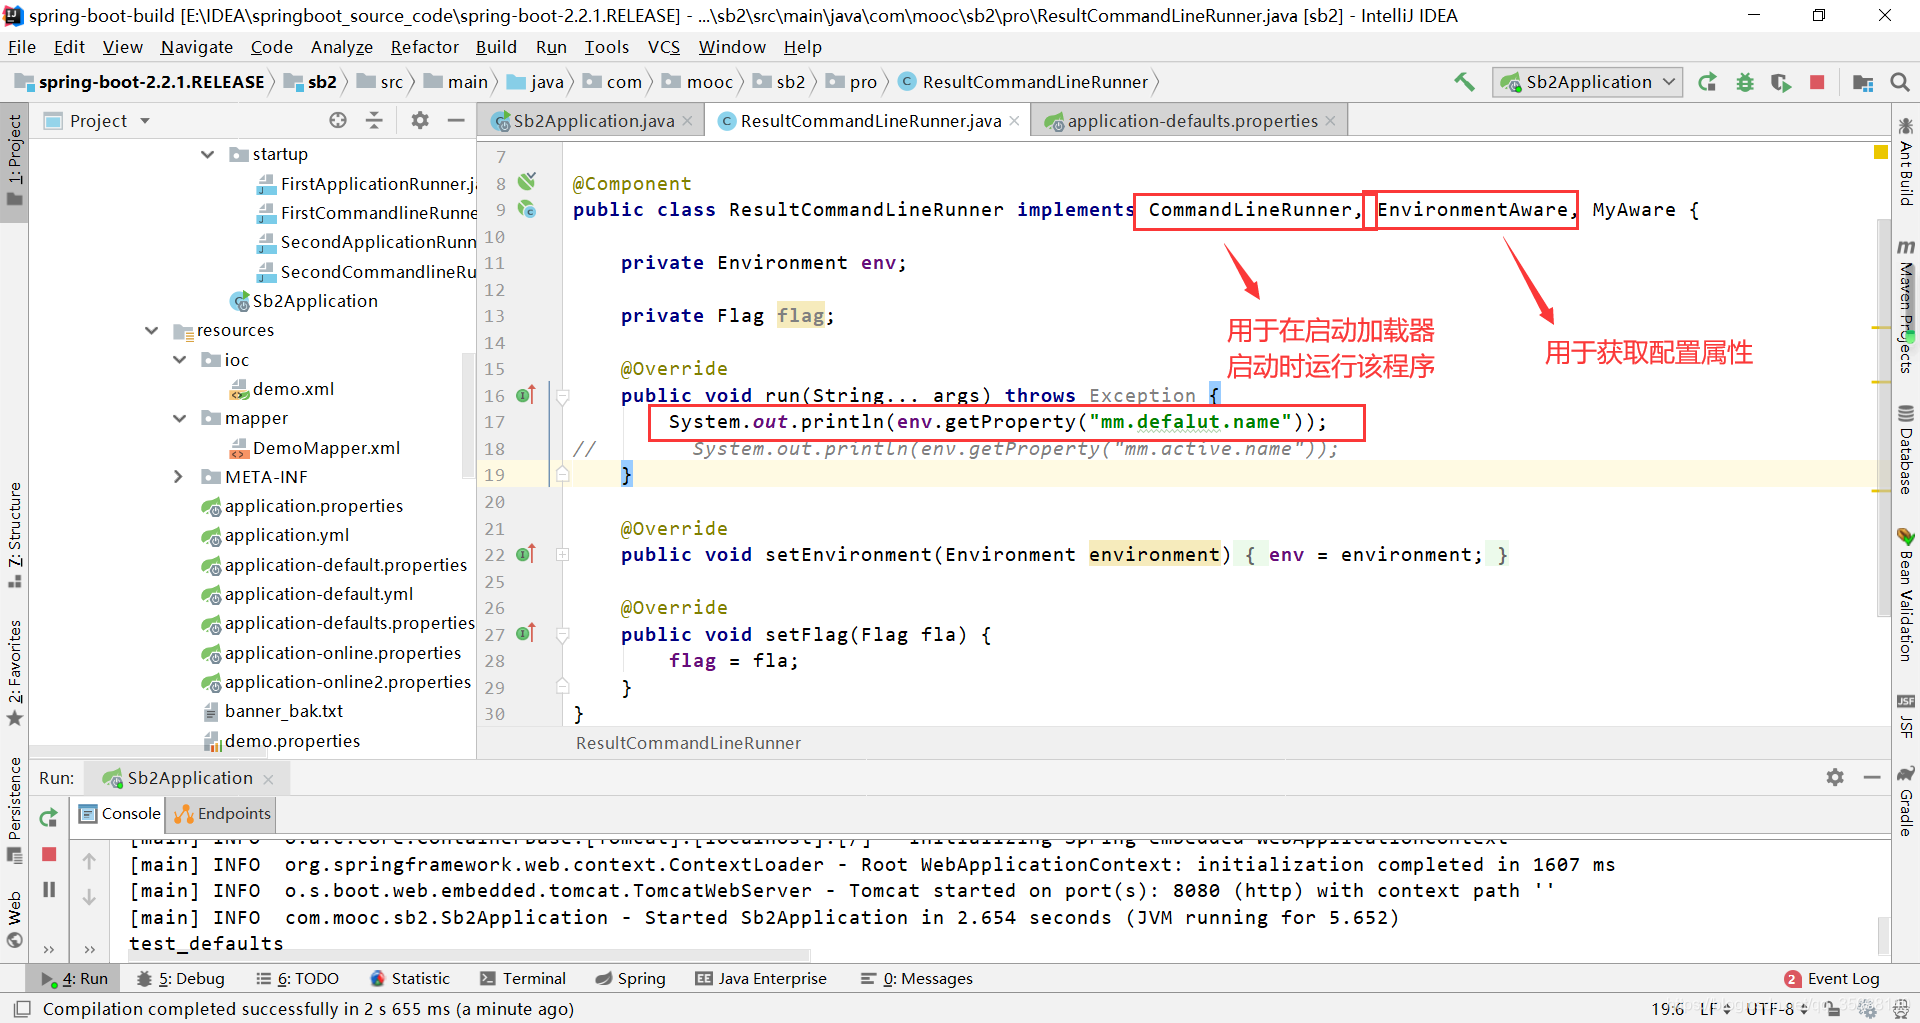Open the Java Enterprise tool window
Image resolution: width=1920 pixels, height=1023 pixels.
[x=761, y=978]
